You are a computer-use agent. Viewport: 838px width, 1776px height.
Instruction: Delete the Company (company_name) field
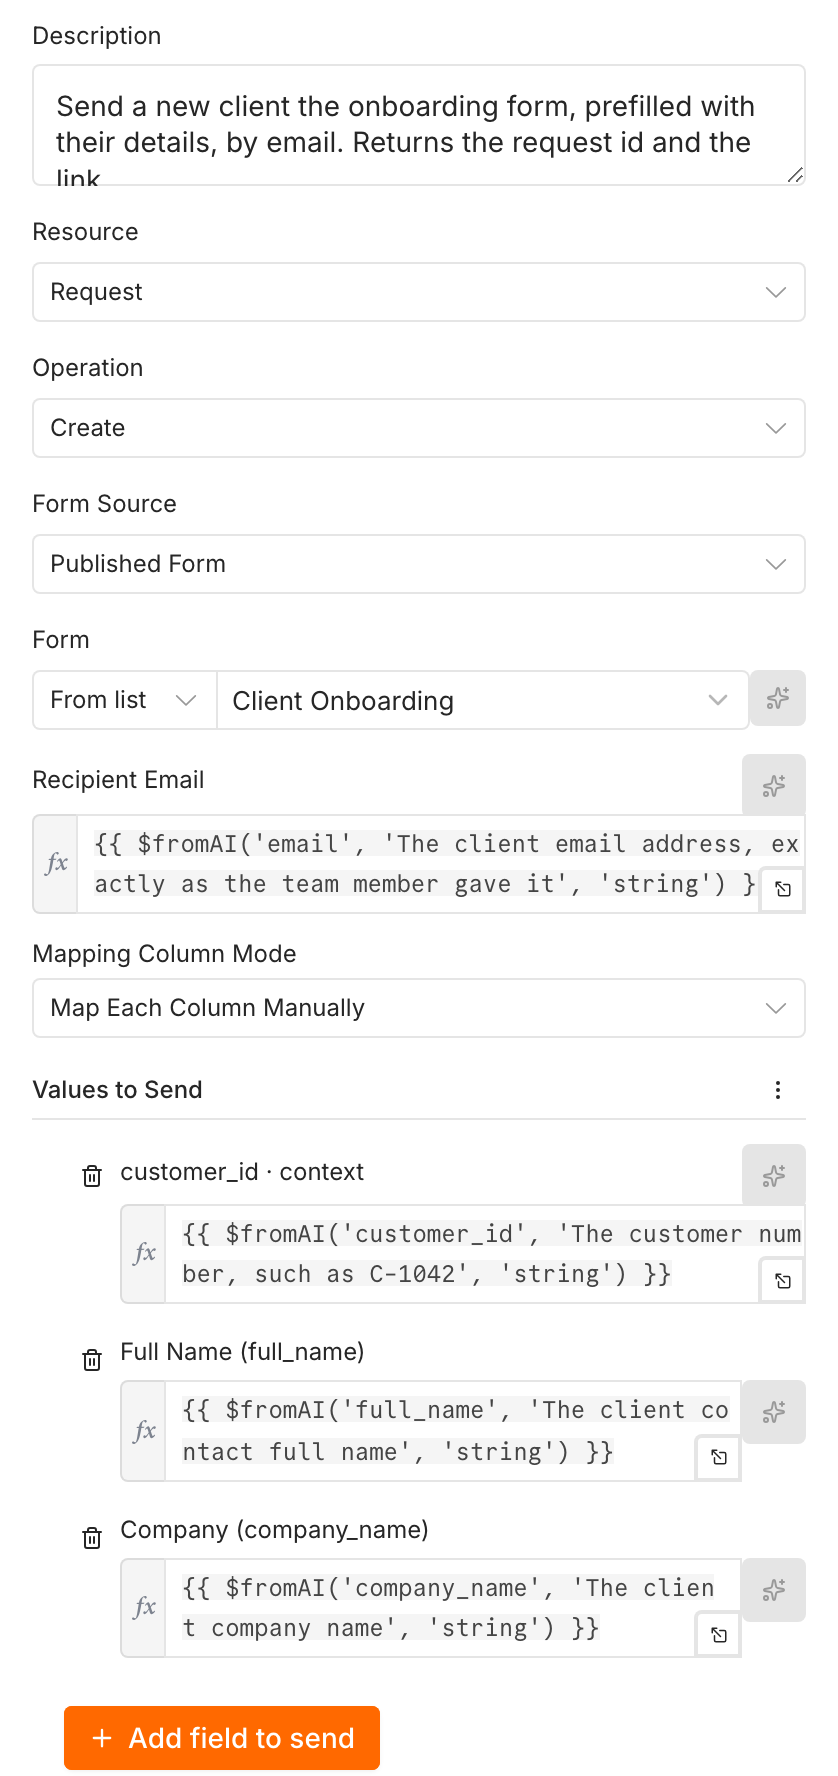click(x=92, y=1538)
